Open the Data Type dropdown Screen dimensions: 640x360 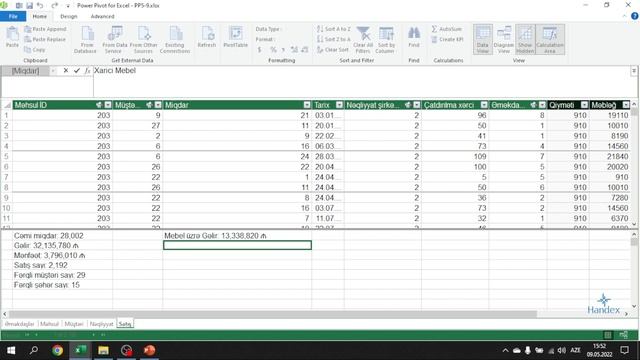(268, 29)
